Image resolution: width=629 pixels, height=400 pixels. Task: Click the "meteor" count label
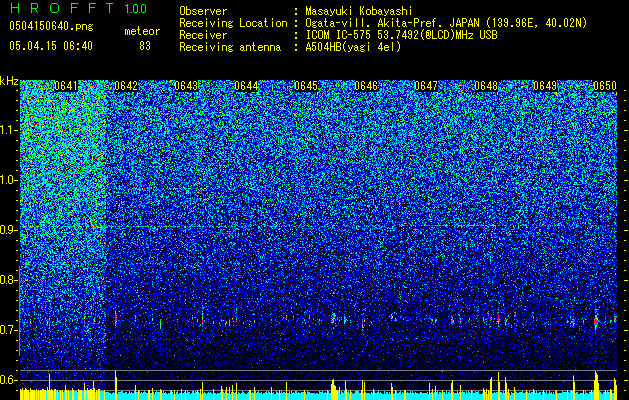coord(142,31)
